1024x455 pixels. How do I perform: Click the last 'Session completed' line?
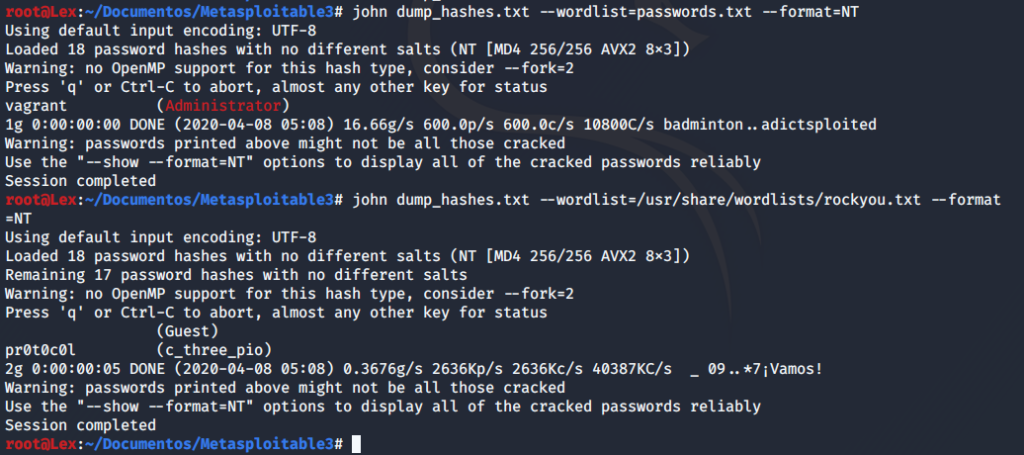80,426
